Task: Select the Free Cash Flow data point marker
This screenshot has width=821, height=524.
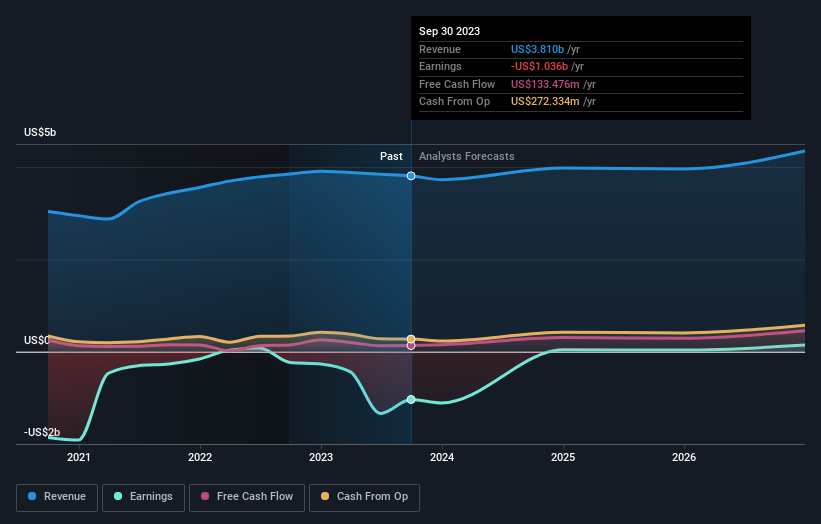Action: pos(411,346)
